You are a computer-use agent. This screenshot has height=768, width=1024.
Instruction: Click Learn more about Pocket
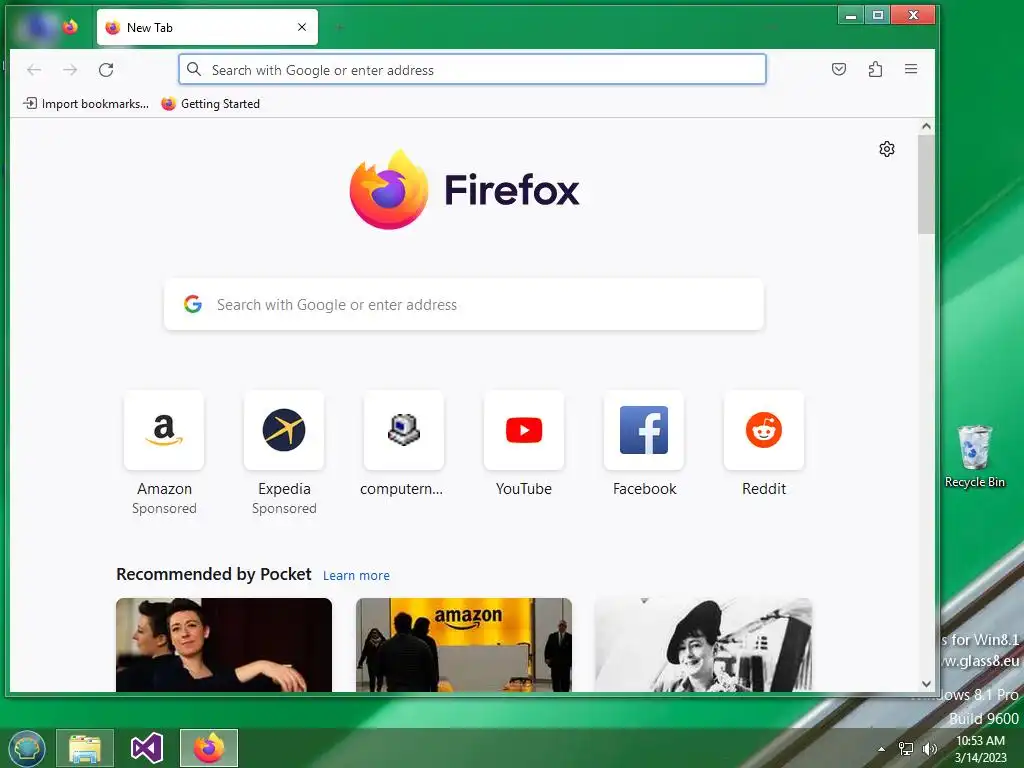(x=356, y=575)
